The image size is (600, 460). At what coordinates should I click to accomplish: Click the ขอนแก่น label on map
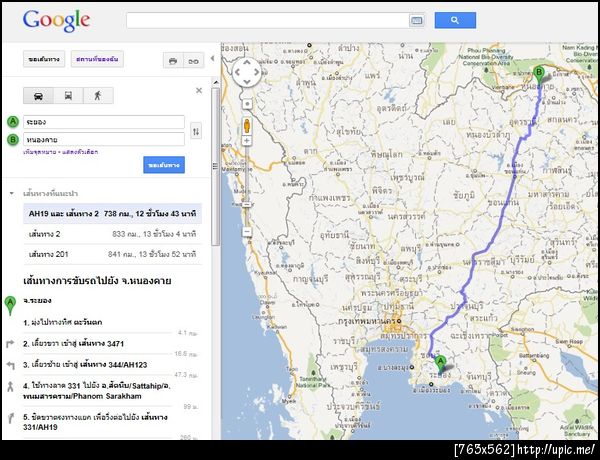[503, 203]
